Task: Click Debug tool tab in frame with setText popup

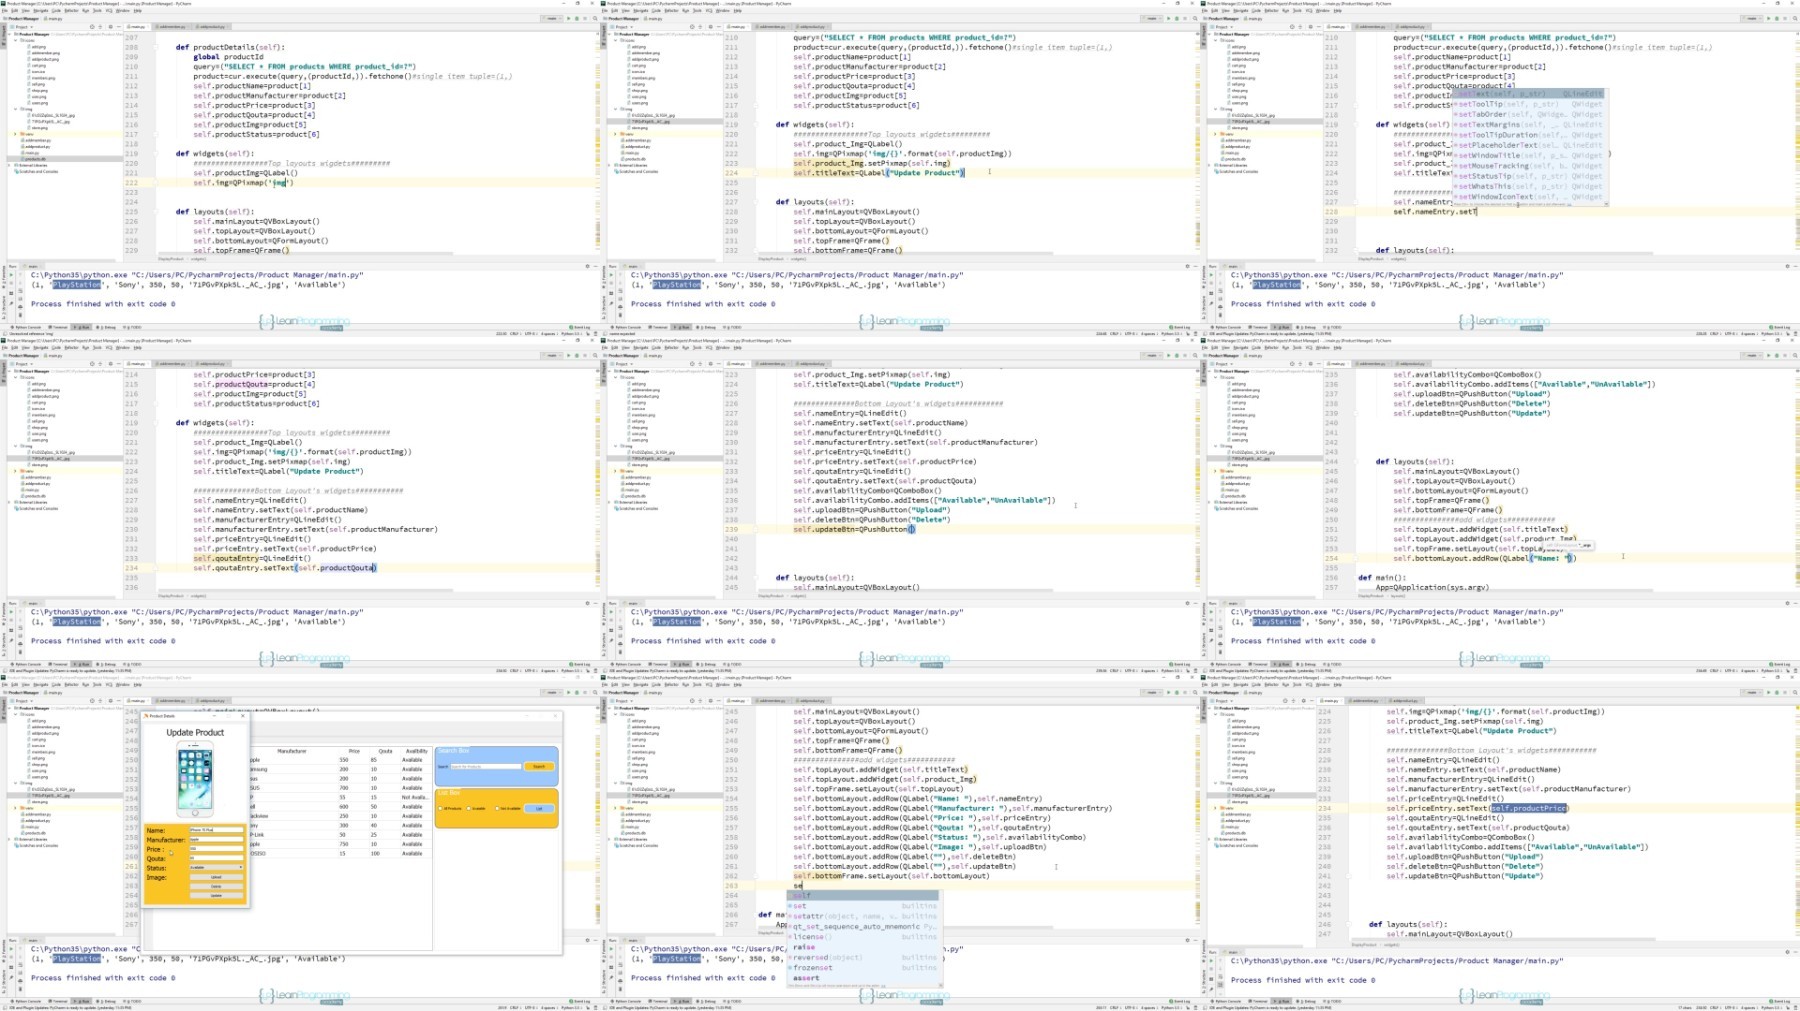Action: 1306,327
